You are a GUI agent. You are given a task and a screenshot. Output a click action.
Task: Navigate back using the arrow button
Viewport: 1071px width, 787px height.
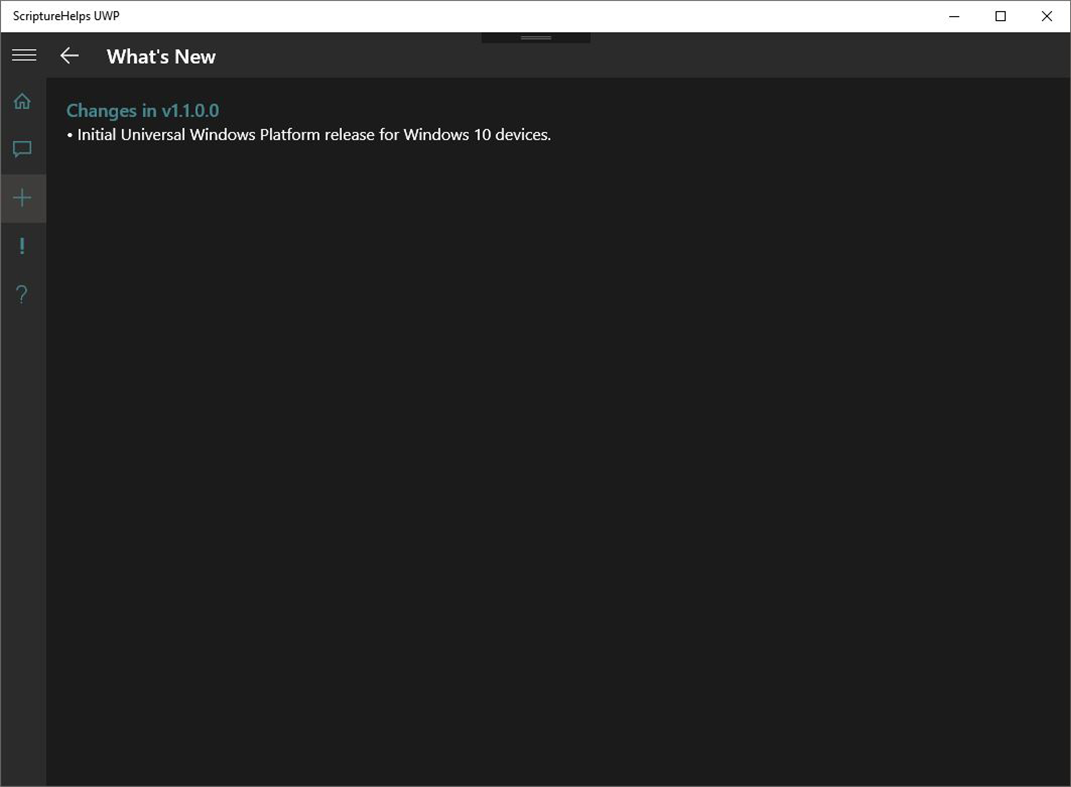click(x=68, y=56)
